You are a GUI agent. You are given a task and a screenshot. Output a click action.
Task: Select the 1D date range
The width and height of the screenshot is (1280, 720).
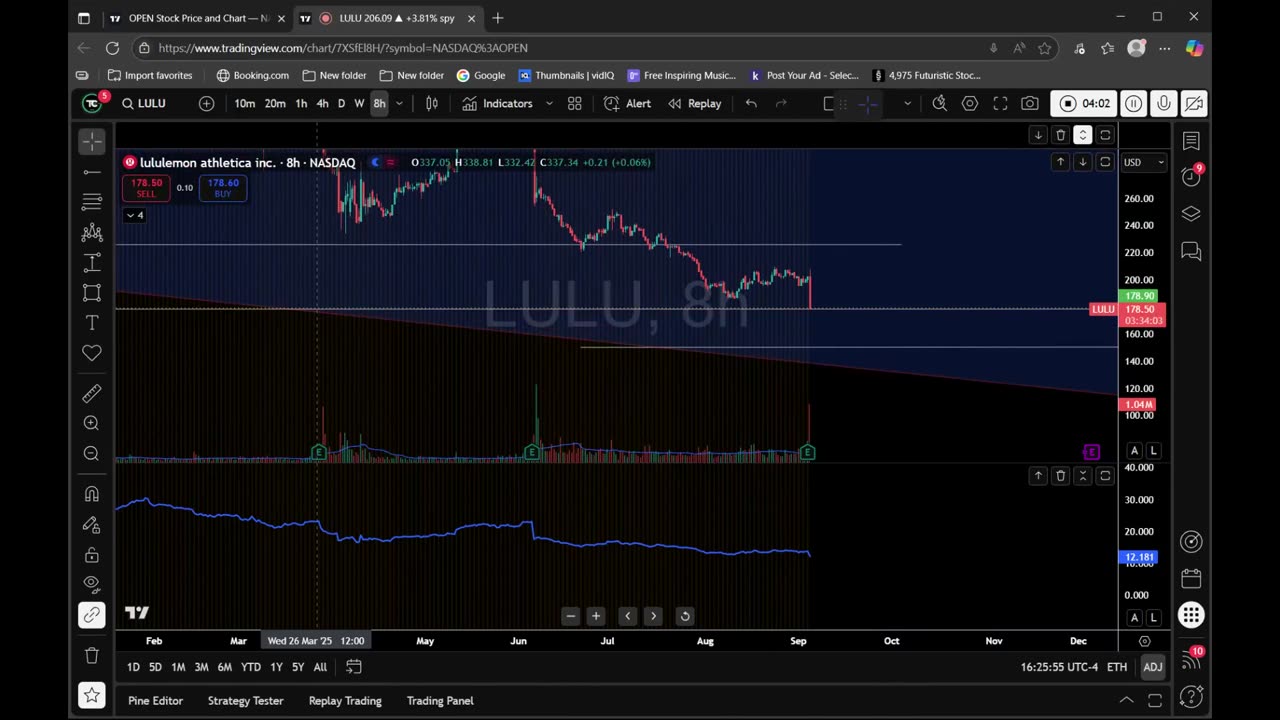(133, 667)
